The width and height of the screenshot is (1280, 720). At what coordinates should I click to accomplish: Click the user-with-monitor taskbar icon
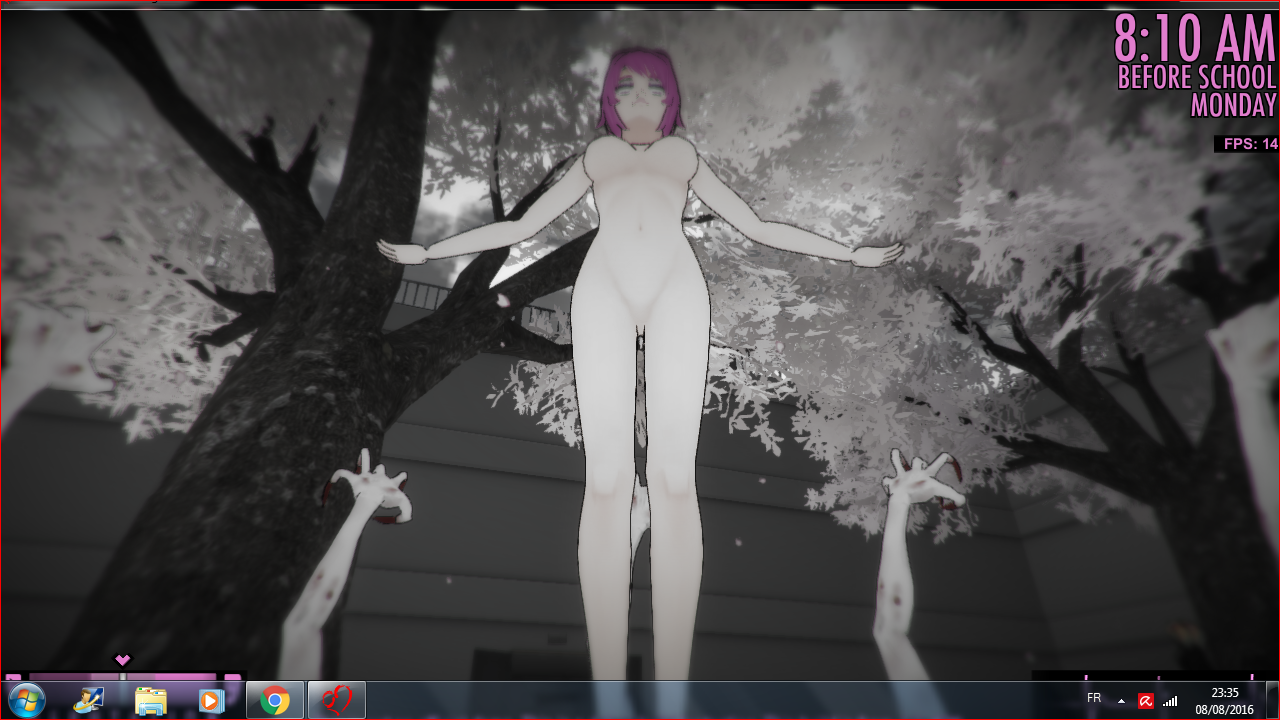pos(89,700)
